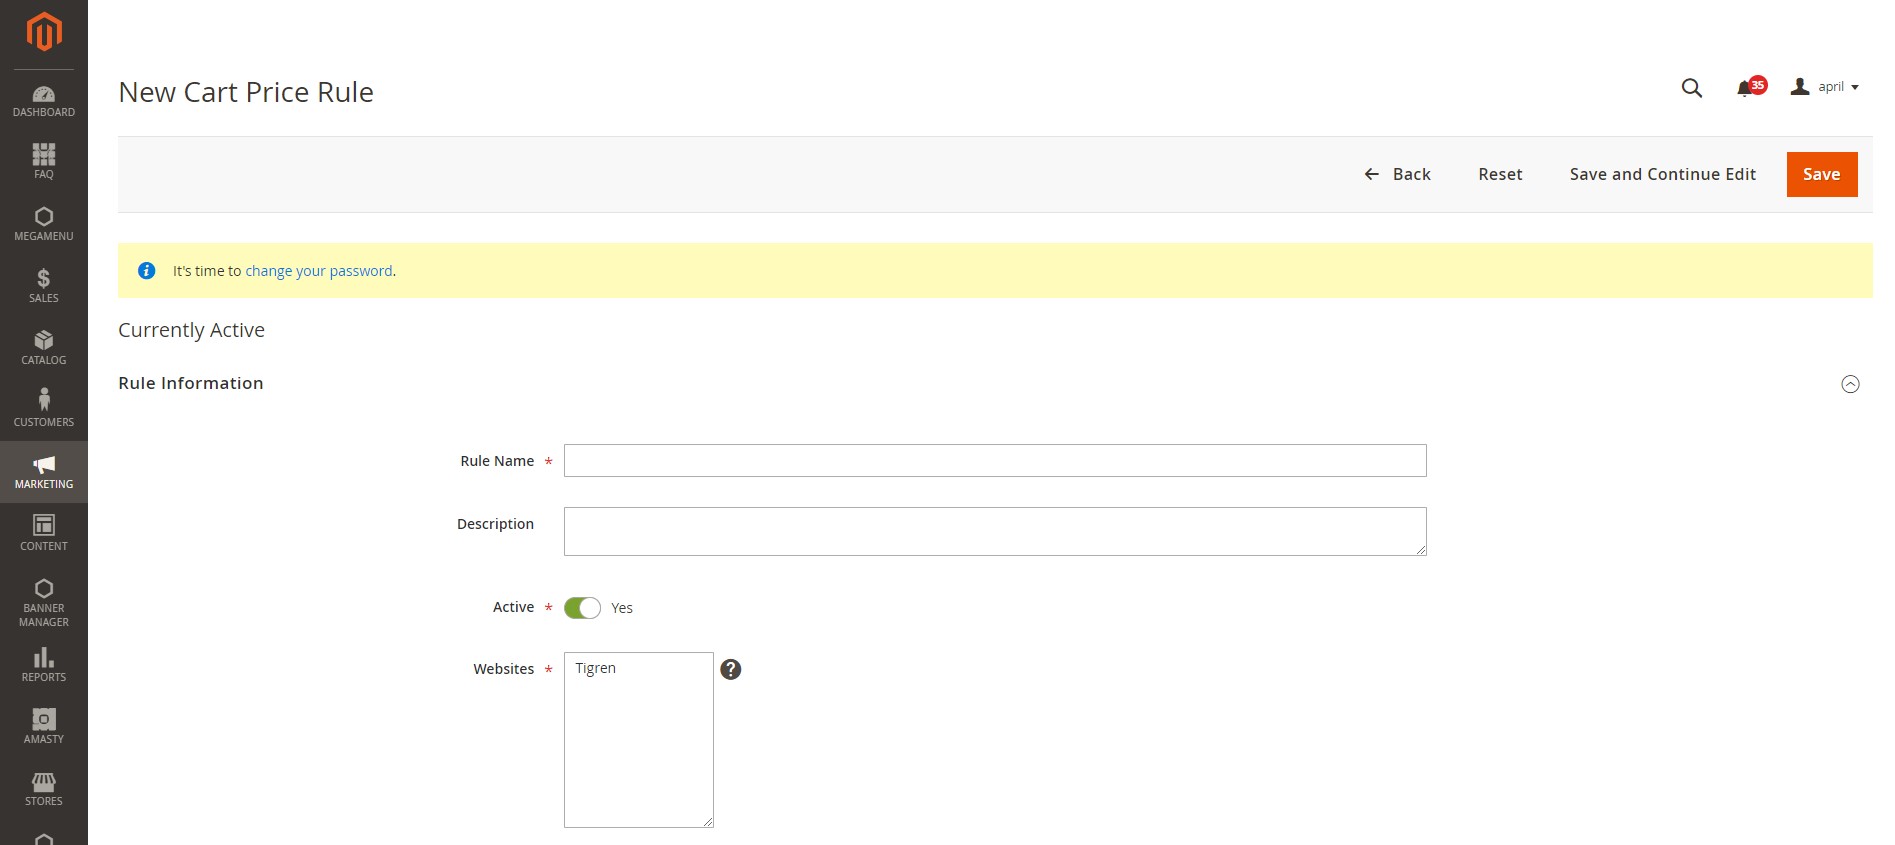This screenshot has width=1895, height=845.
Task: Toggle the Active rule switch
Action: [x=582, y=608]
